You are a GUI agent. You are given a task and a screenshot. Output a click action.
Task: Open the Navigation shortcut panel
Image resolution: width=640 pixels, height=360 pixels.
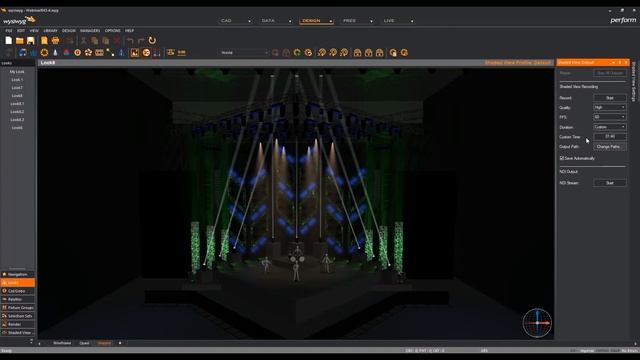[x=18, y=274]
